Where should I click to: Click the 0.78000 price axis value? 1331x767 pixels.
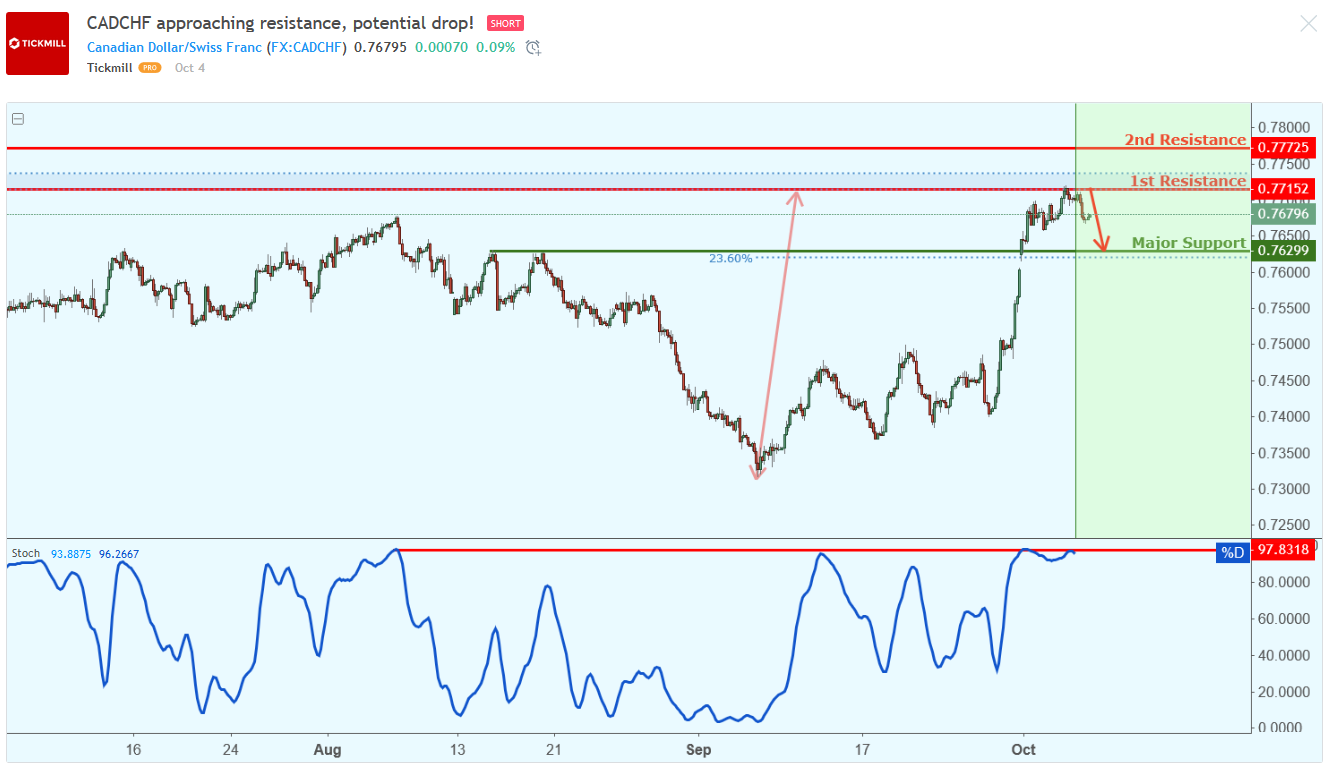[x=1284, y=128]
